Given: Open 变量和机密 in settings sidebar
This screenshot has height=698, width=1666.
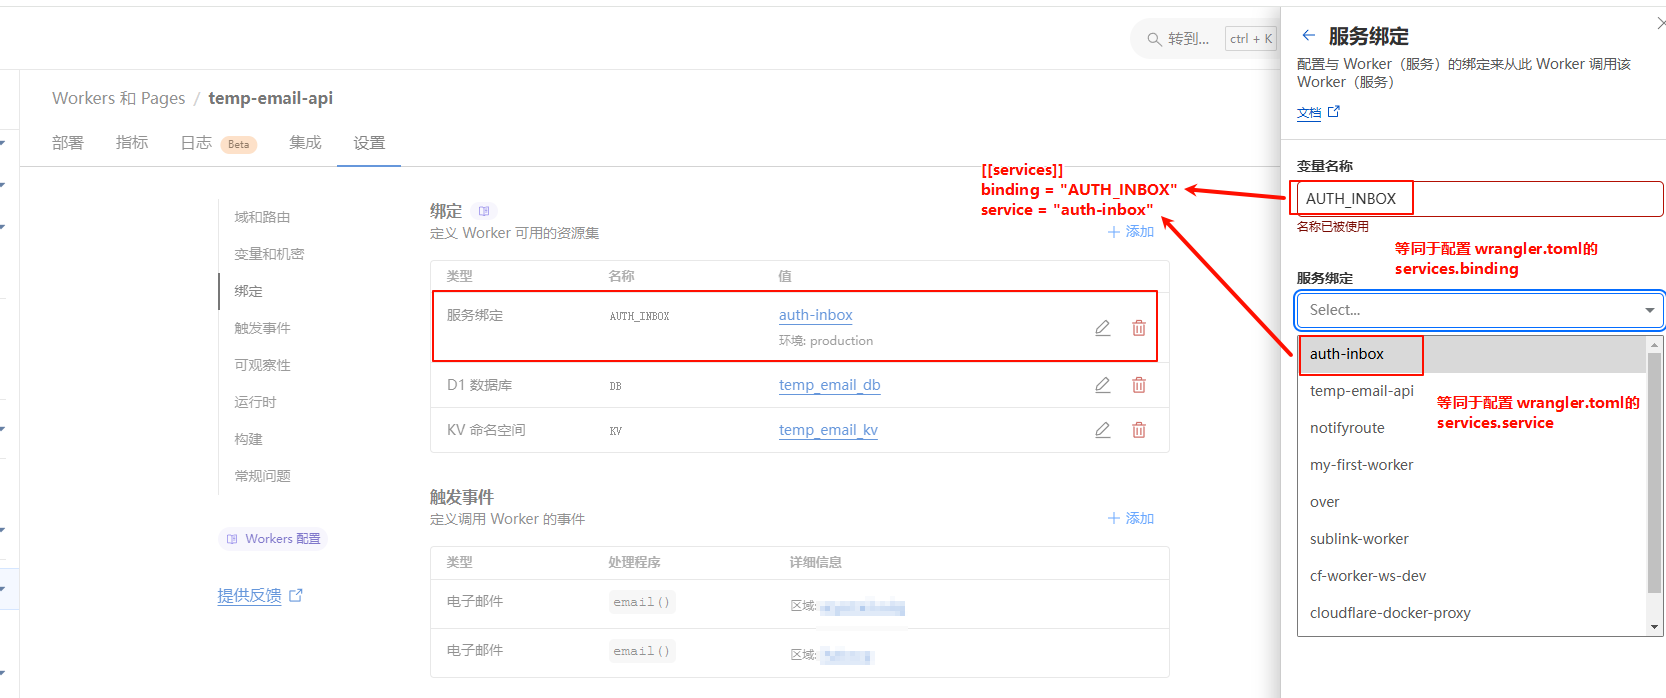Looking at the screenshot, I should coord(269,254).
